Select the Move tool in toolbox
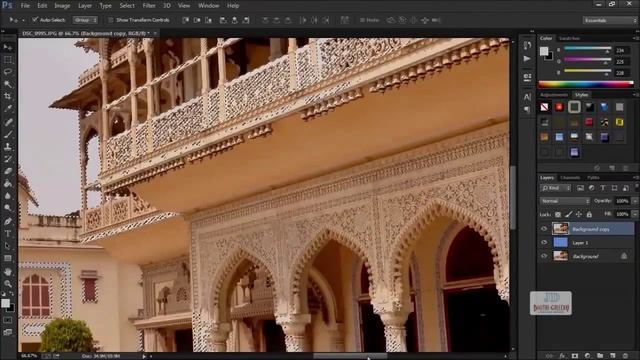The height and width of the screenshot is (360, 640). (x=8, y=47)
